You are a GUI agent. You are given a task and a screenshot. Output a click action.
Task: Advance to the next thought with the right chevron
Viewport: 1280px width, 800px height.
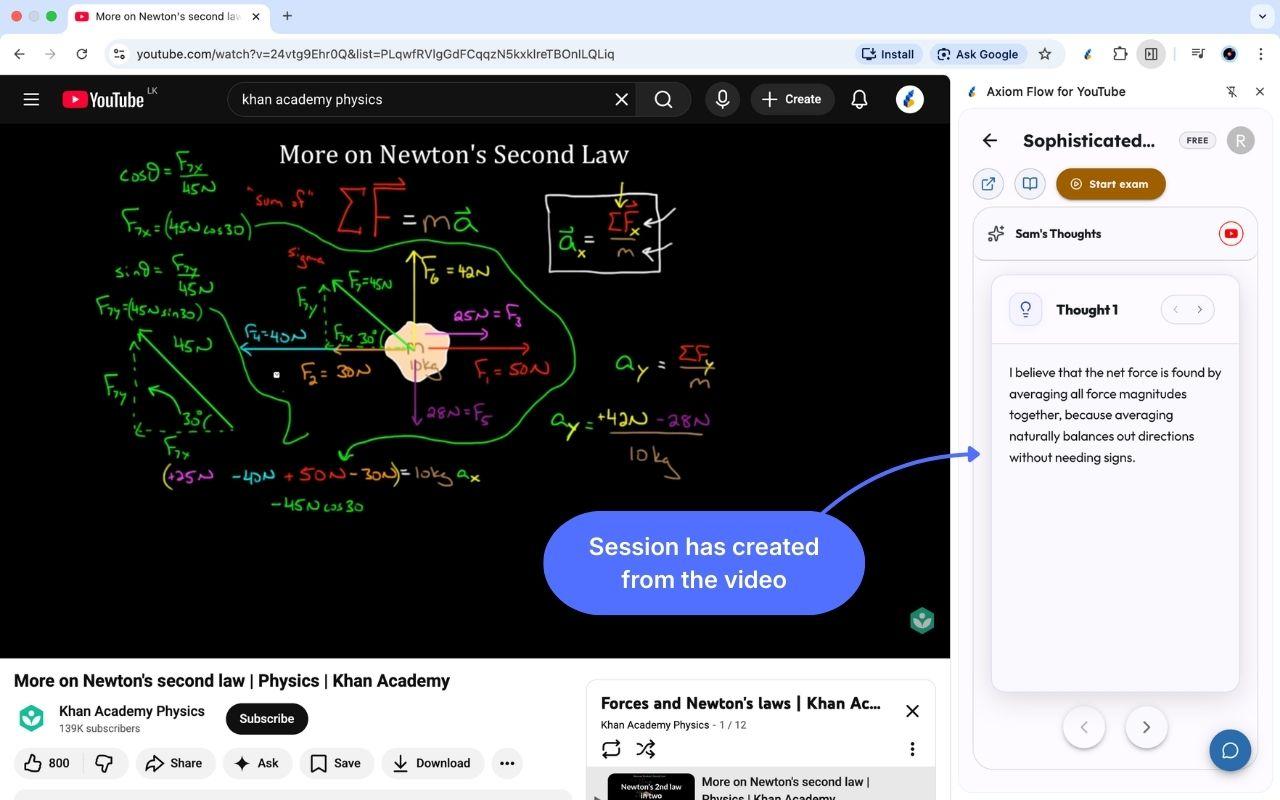pos(1200,309)
